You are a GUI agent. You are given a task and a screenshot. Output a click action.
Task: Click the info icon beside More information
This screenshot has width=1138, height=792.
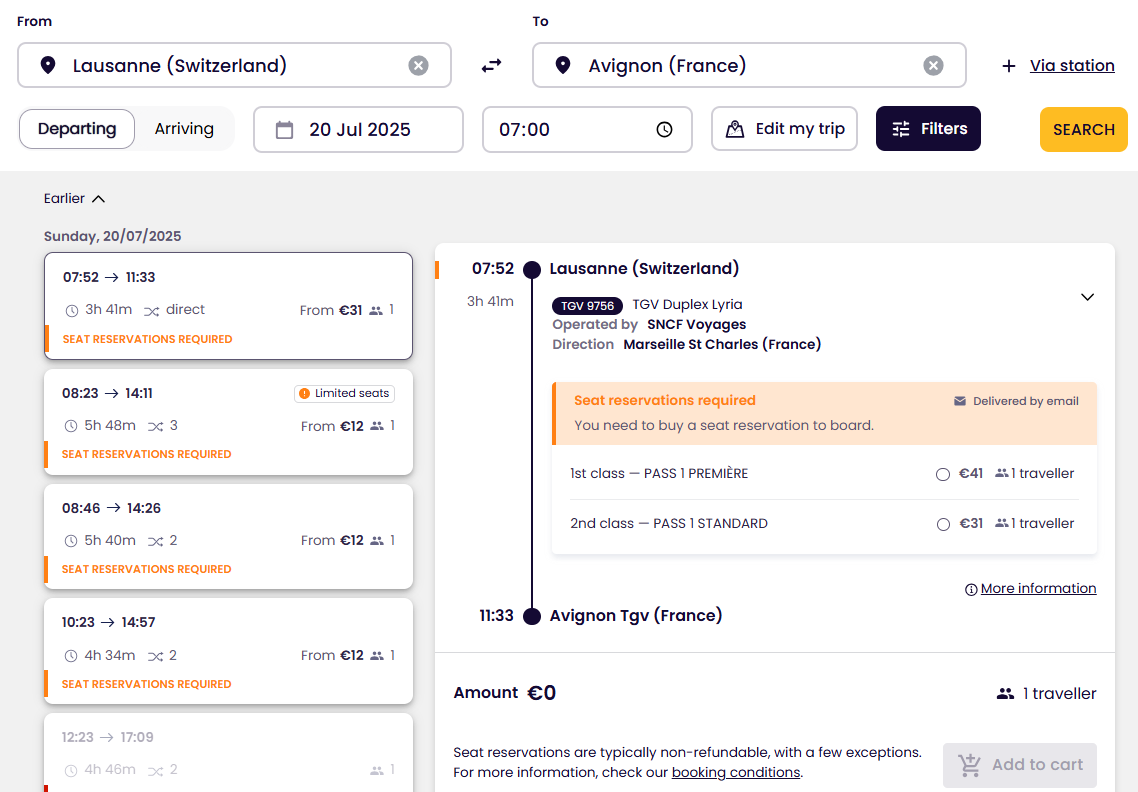point(971,589)
